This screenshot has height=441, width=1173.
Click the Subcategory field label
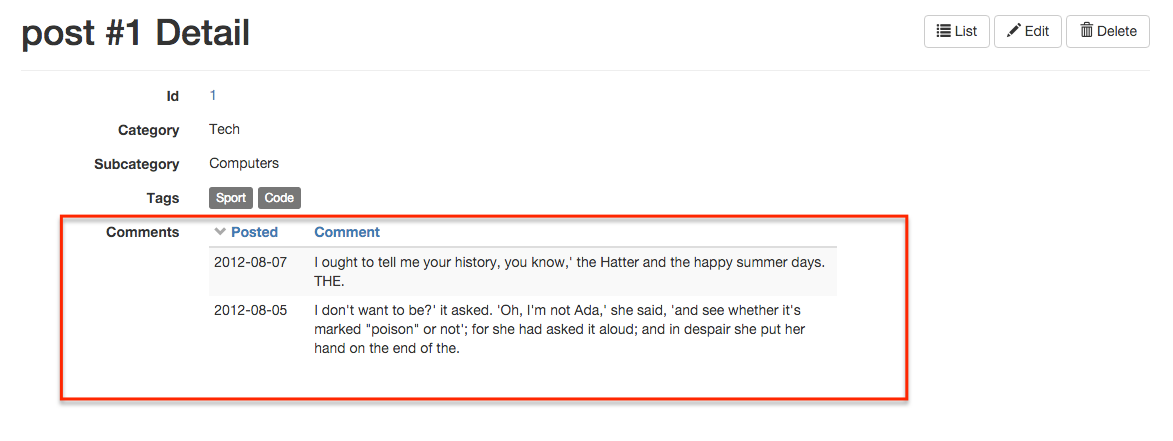pos(137,164)
